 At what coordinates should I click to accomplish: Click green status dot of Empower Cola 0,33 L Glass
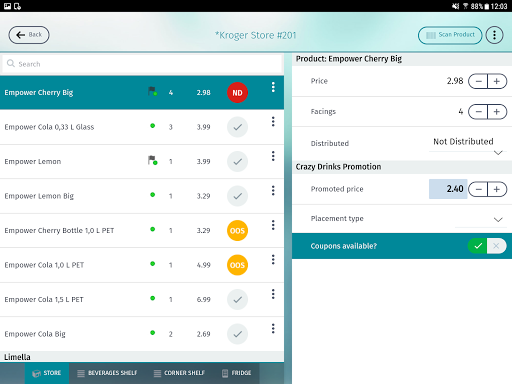pos(153,126)
